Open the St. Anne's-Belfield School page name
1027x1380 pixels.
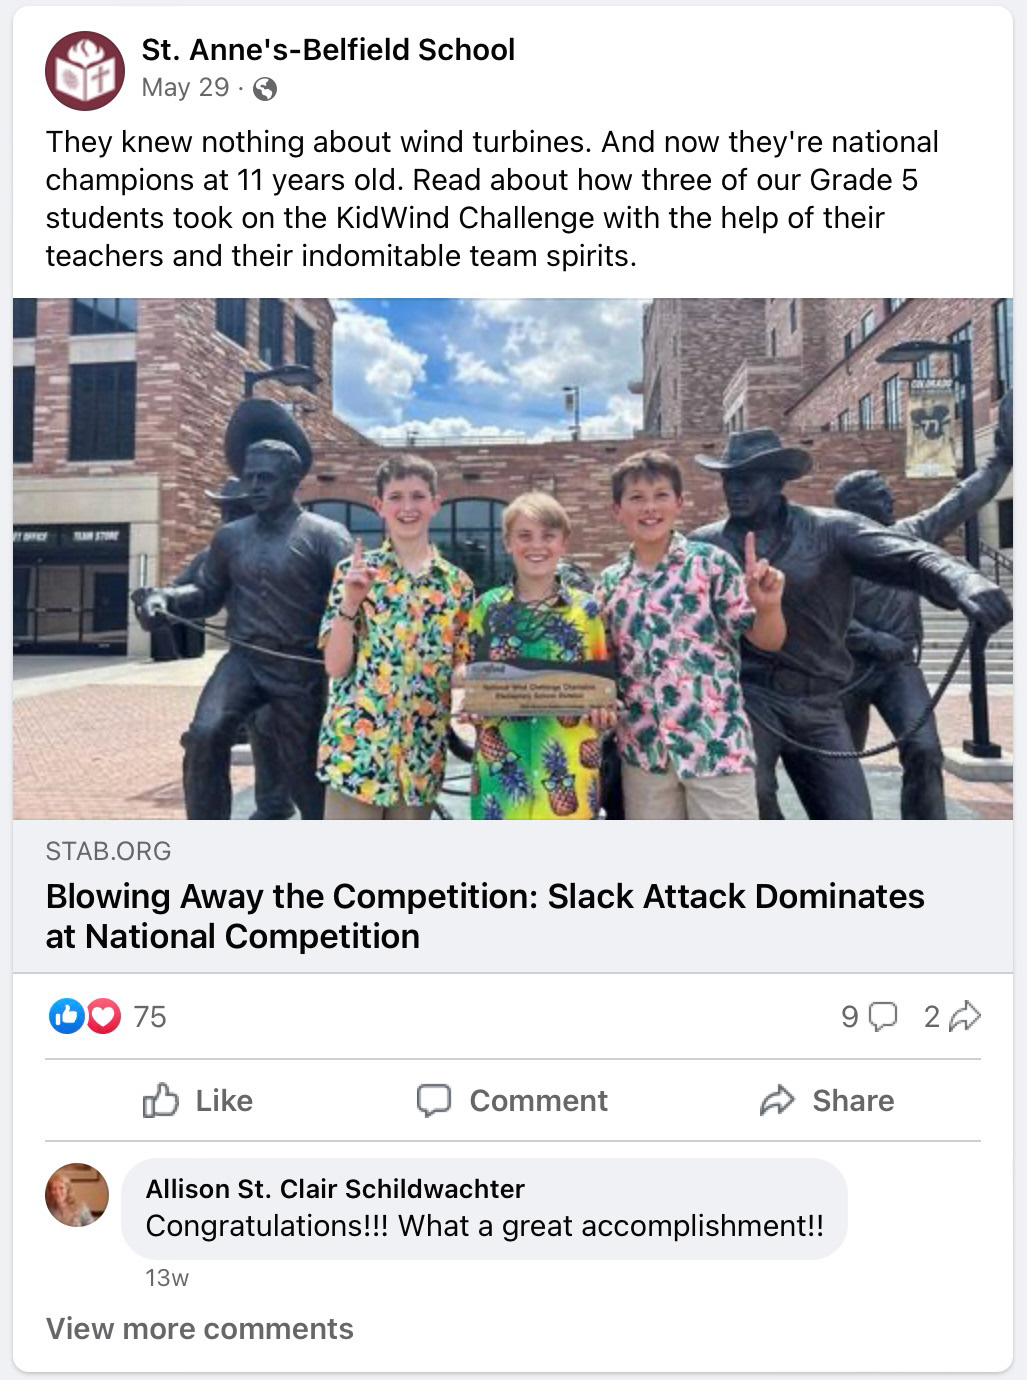point(328,49)
